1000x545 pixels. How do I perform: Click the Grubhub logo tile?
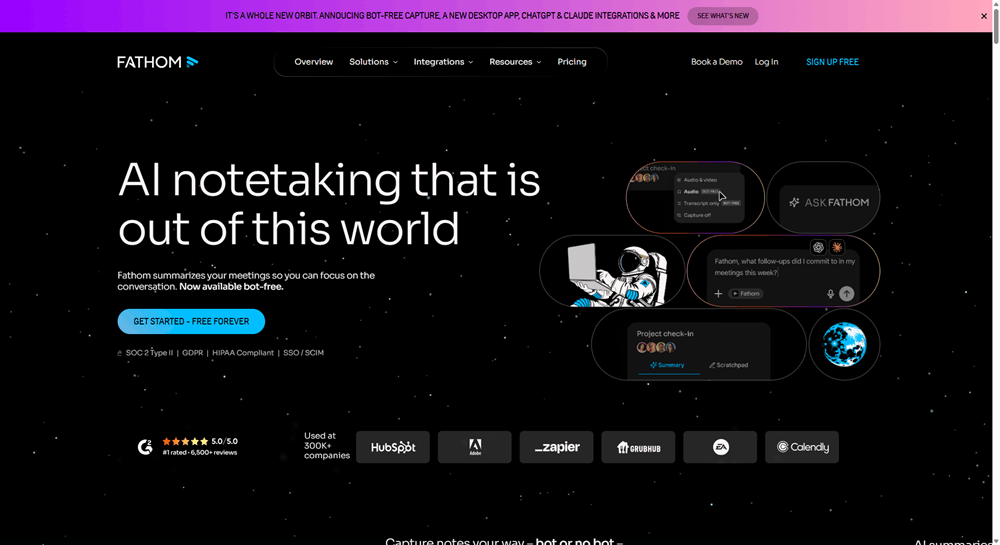point(638,447)
